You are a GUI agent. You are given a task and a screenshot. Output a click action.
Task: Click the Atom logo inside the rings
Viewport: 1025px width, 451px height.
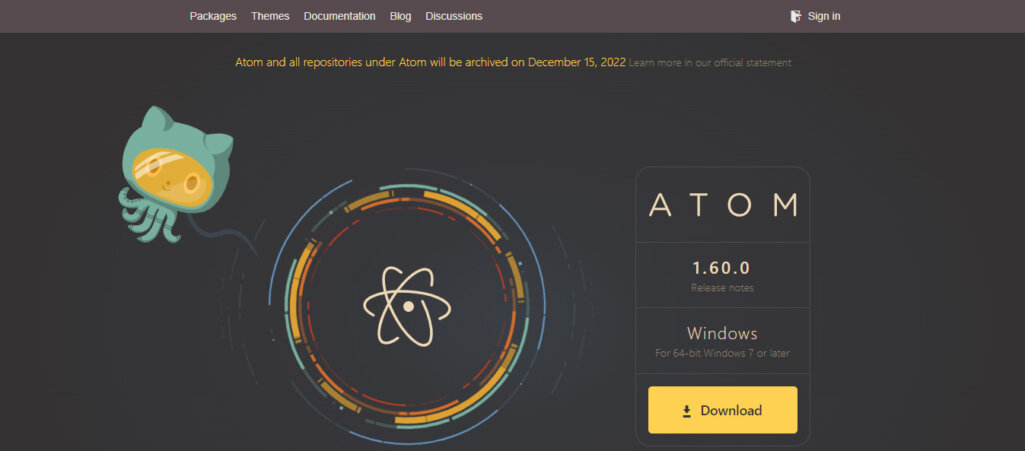pos(407,306)
